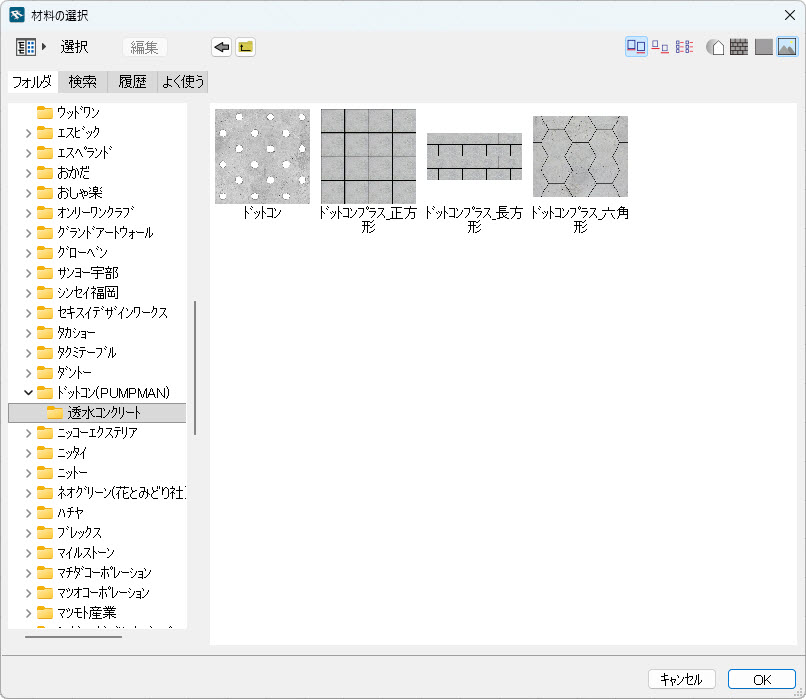This screenshot has width=806, height=699.
Task: Switch to the 検索 tab
Action: pos(82,82)
